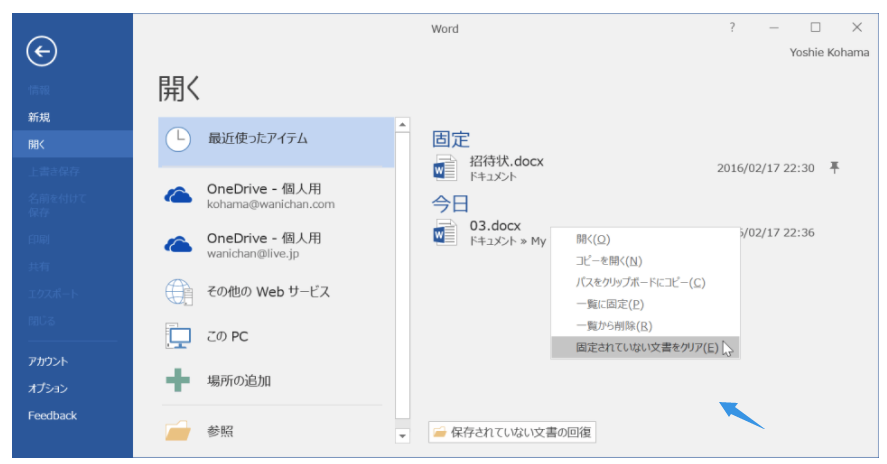
Task: Choose 一覧に固定(P) in the context menu
Action: (x=645, y=304)
